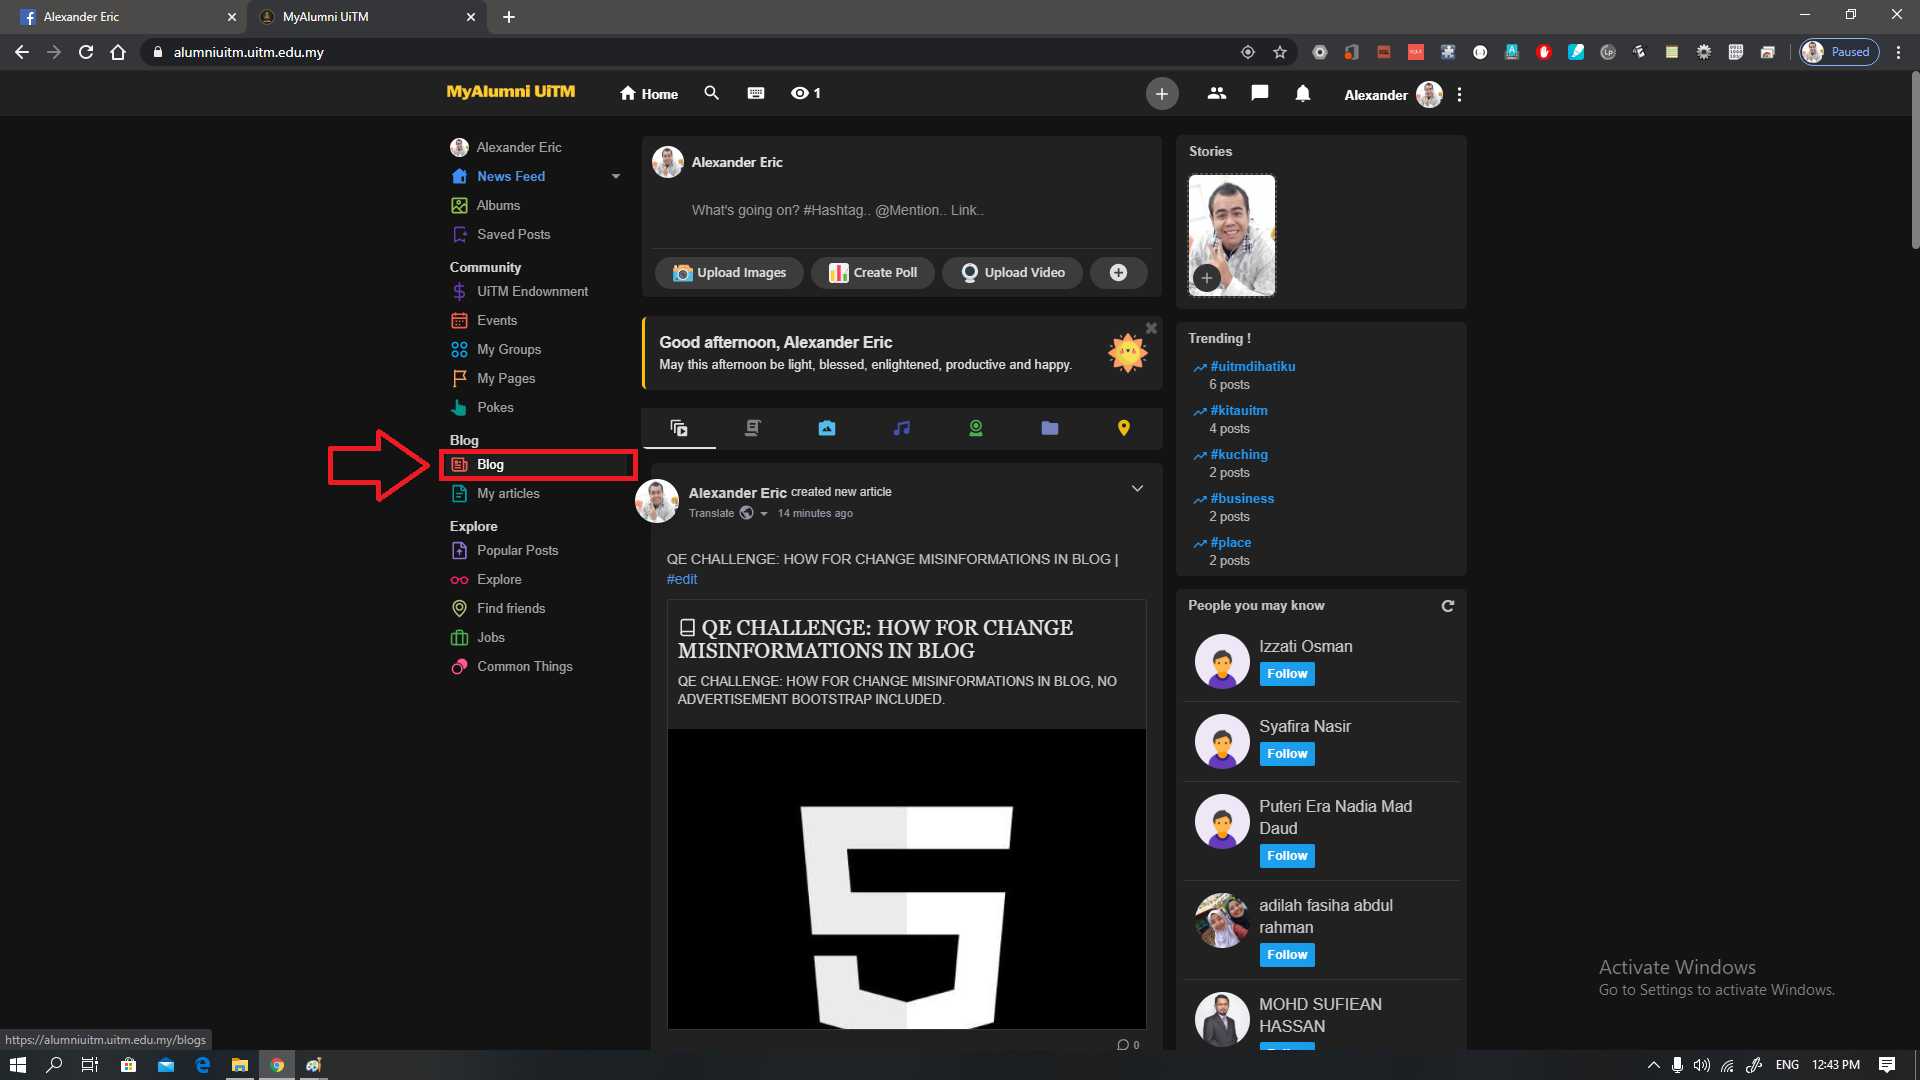Click the round plus create button in the navbar
Image resolution: width=1920 pixels, height=1080 pixels.
click(x=1161, y=94)
